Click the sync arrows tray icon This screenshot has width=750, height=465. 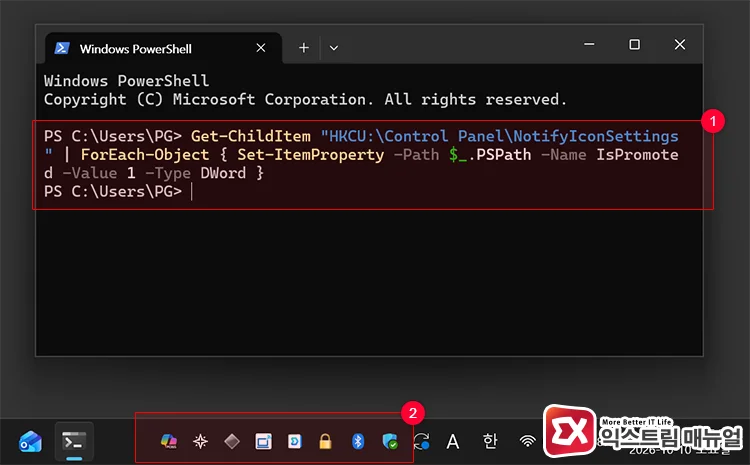point(422,441)
